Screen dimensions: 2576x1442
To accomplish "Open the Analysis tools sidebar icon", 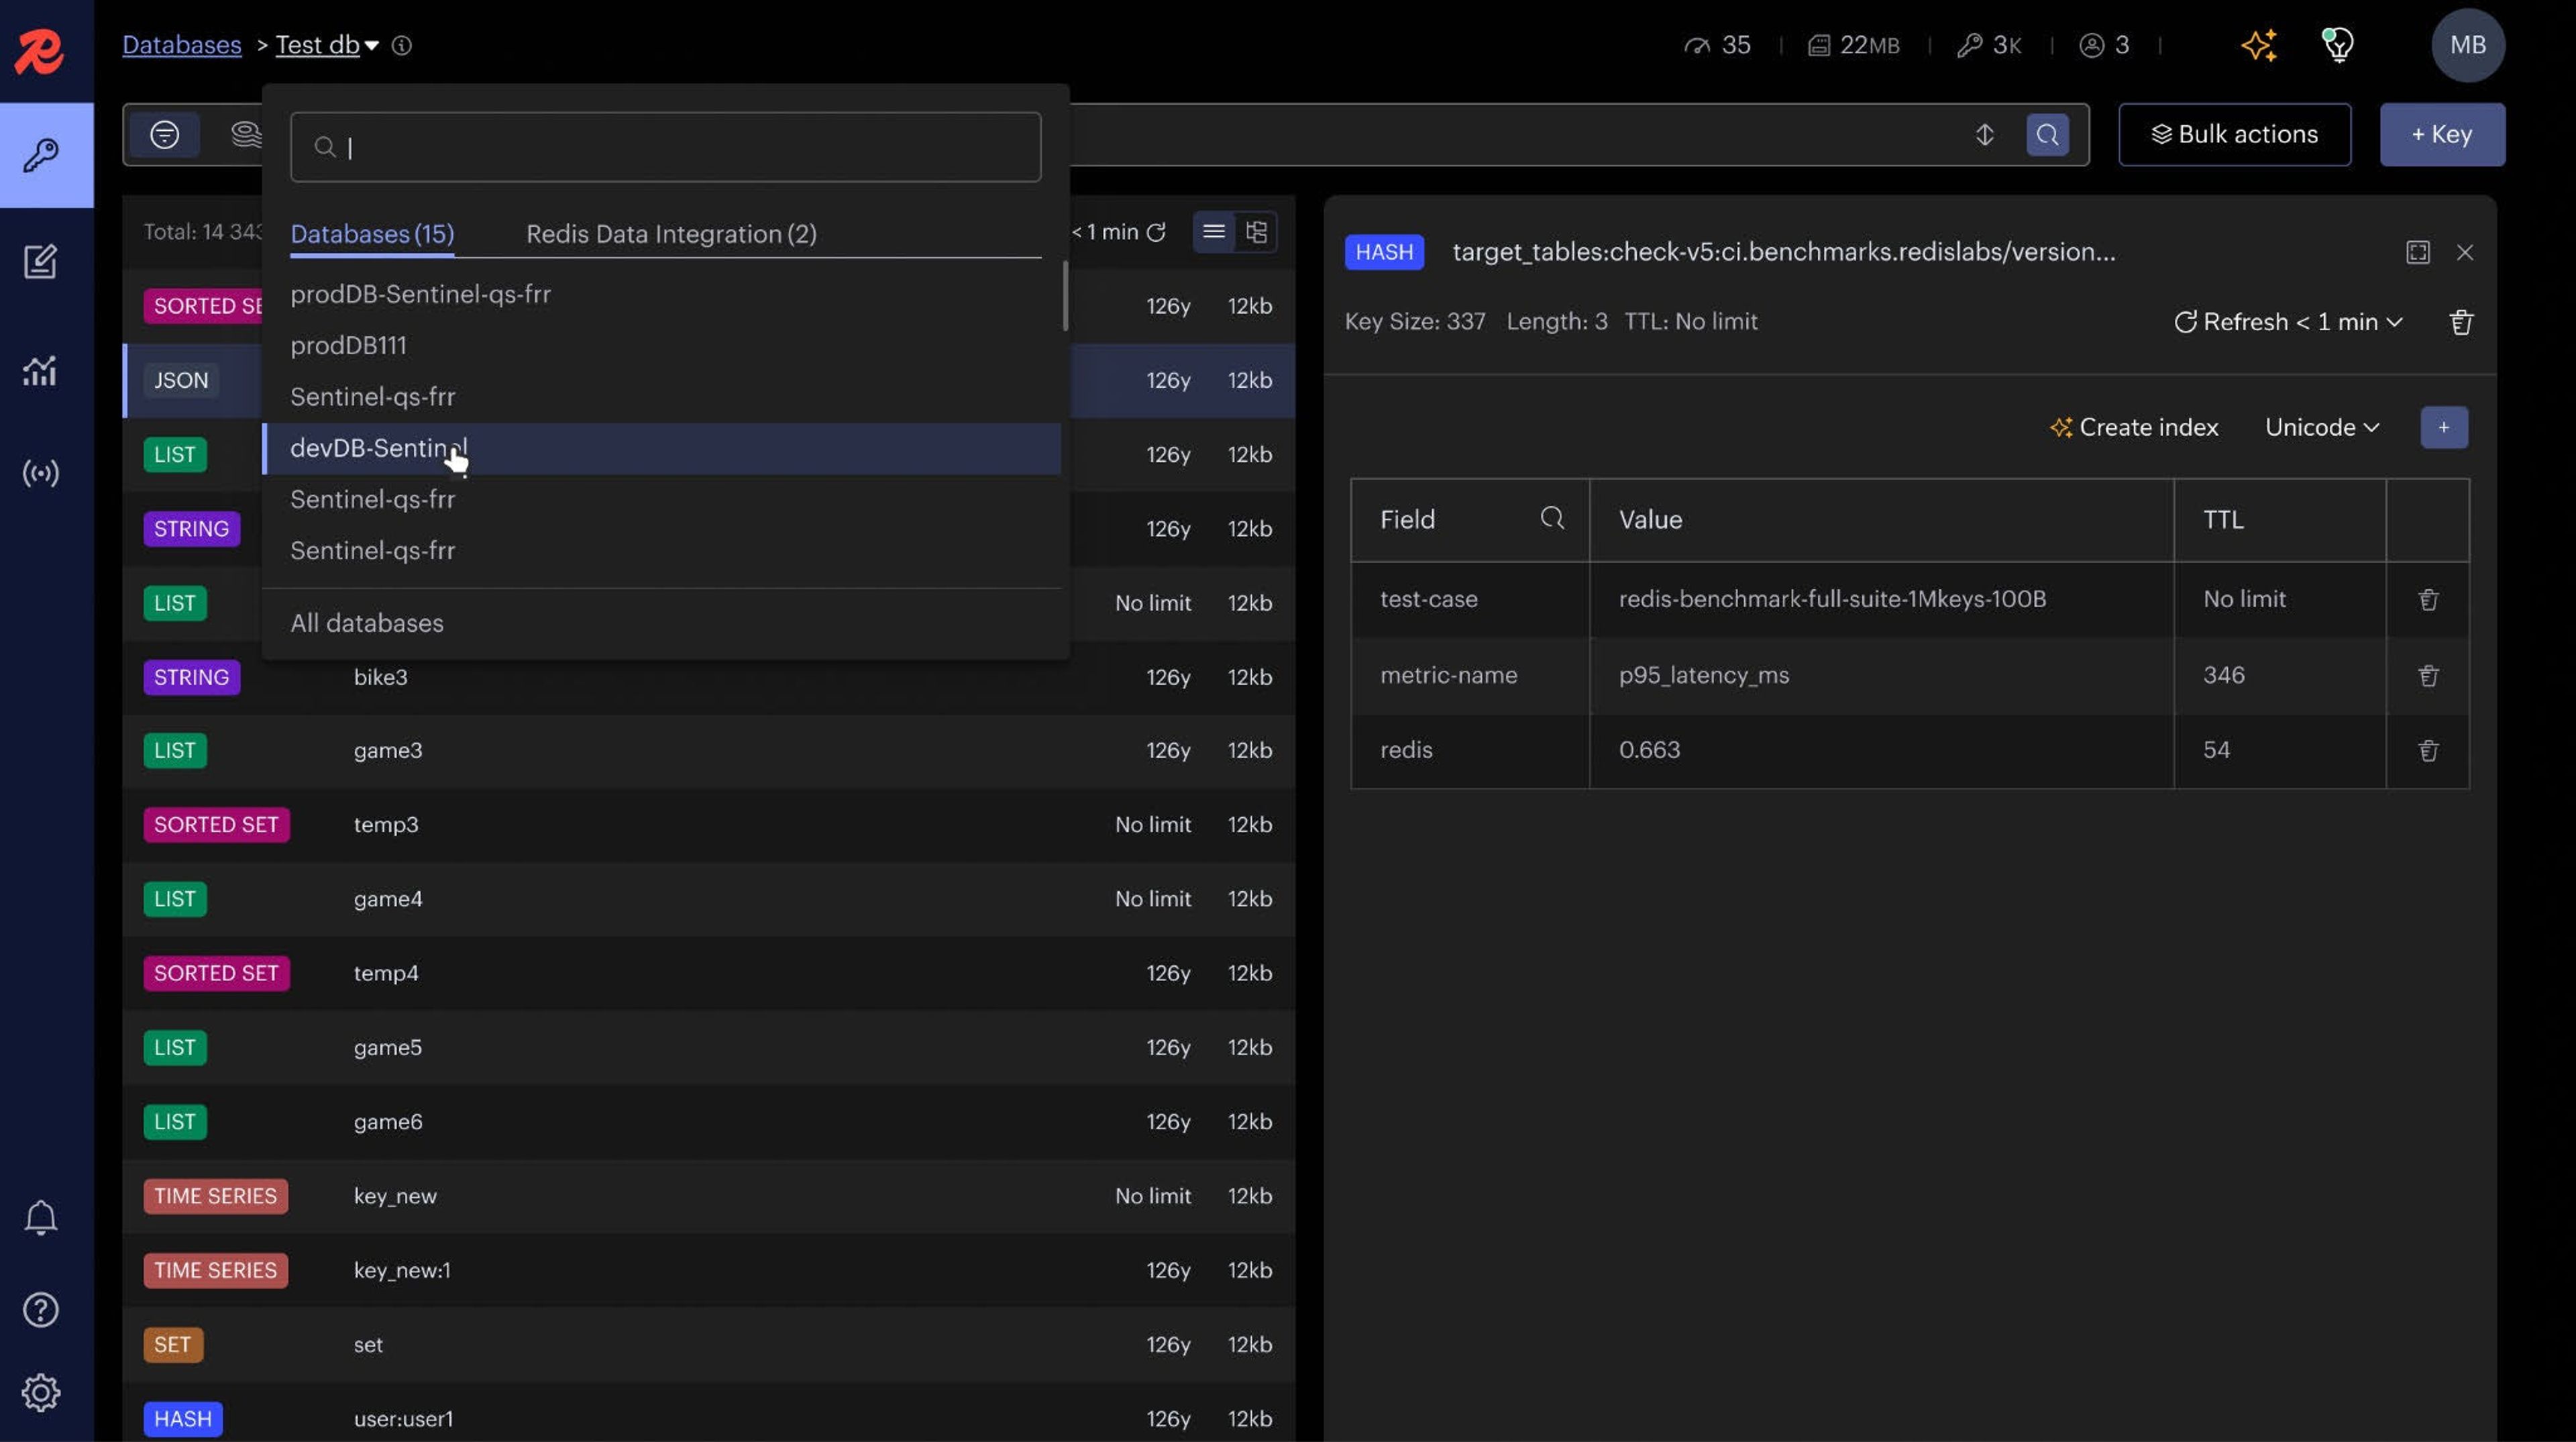I will coord(40,371).
